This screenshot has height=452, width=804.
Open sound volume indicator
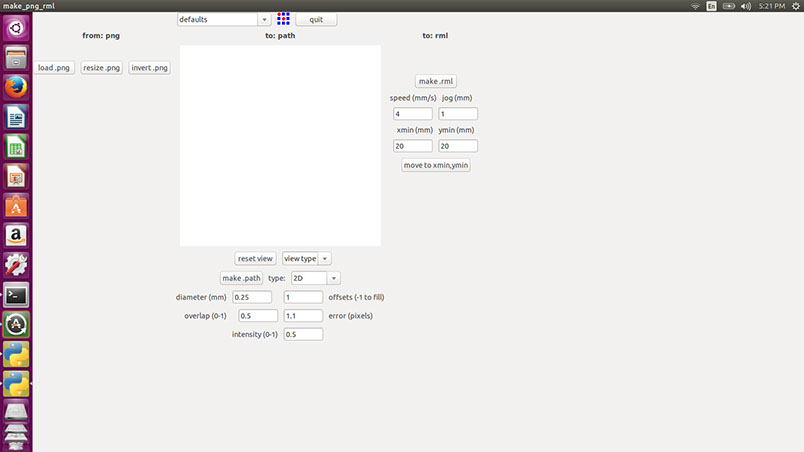pos(746,6)
